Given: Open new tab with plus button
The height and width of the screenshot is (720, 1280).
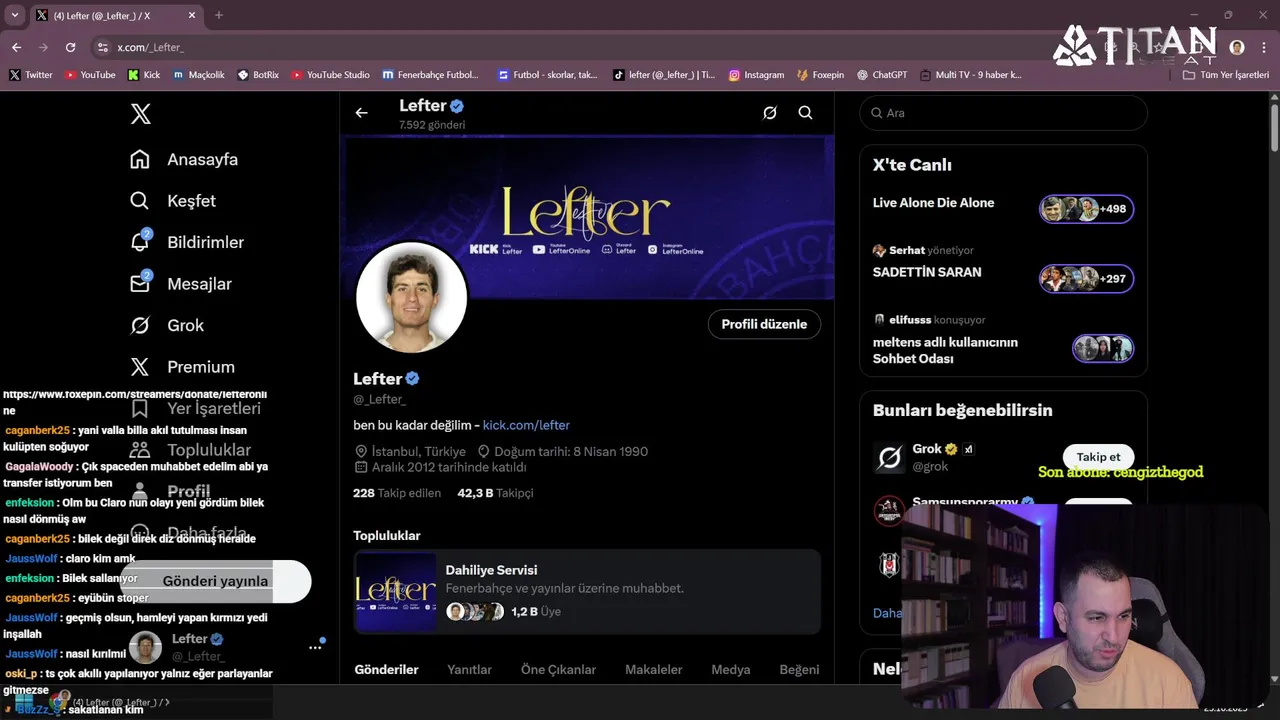Looking at the screenshot, I should tap(219, 15).
